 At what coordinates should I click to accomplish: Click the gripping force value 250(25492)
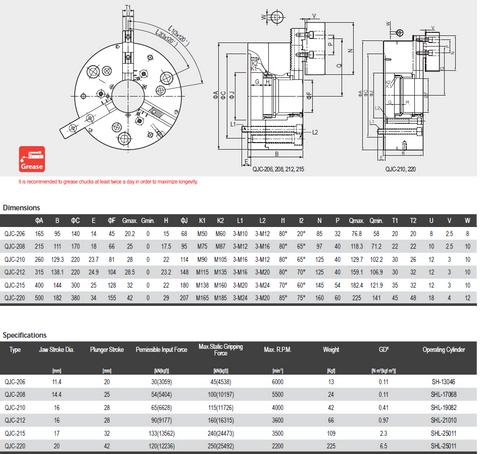(x=221, y=446)
